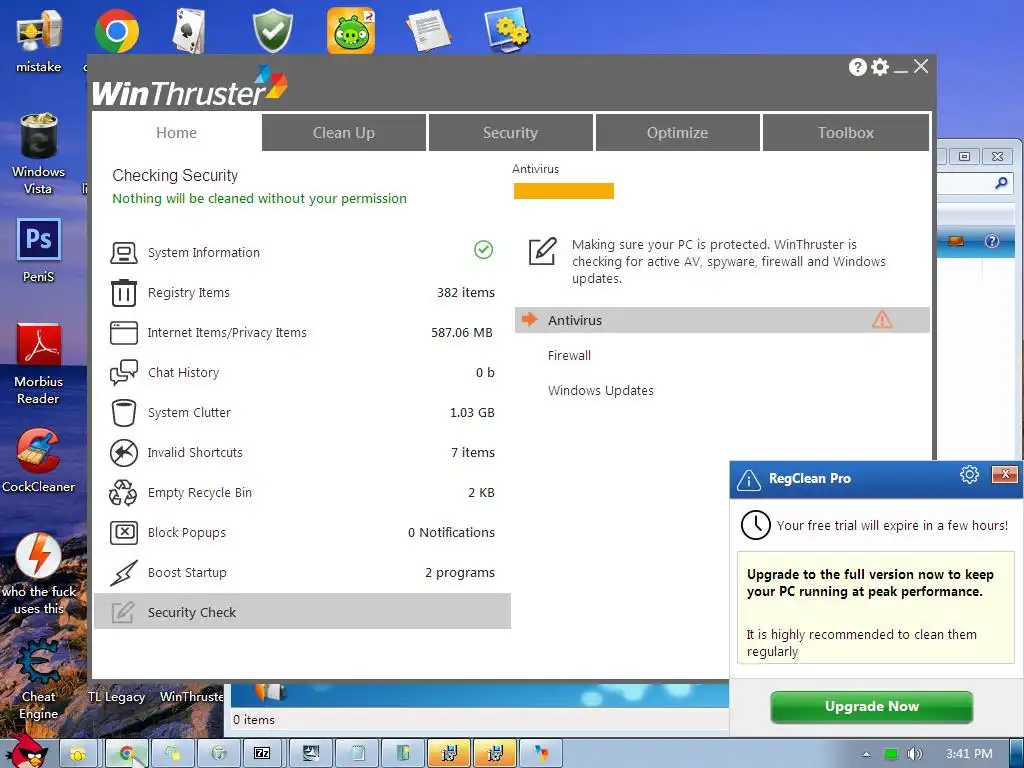Click the Empty Recycle Bin recycle icon
This screenshot has height=768, width=1024.
[x=123, y=492]
